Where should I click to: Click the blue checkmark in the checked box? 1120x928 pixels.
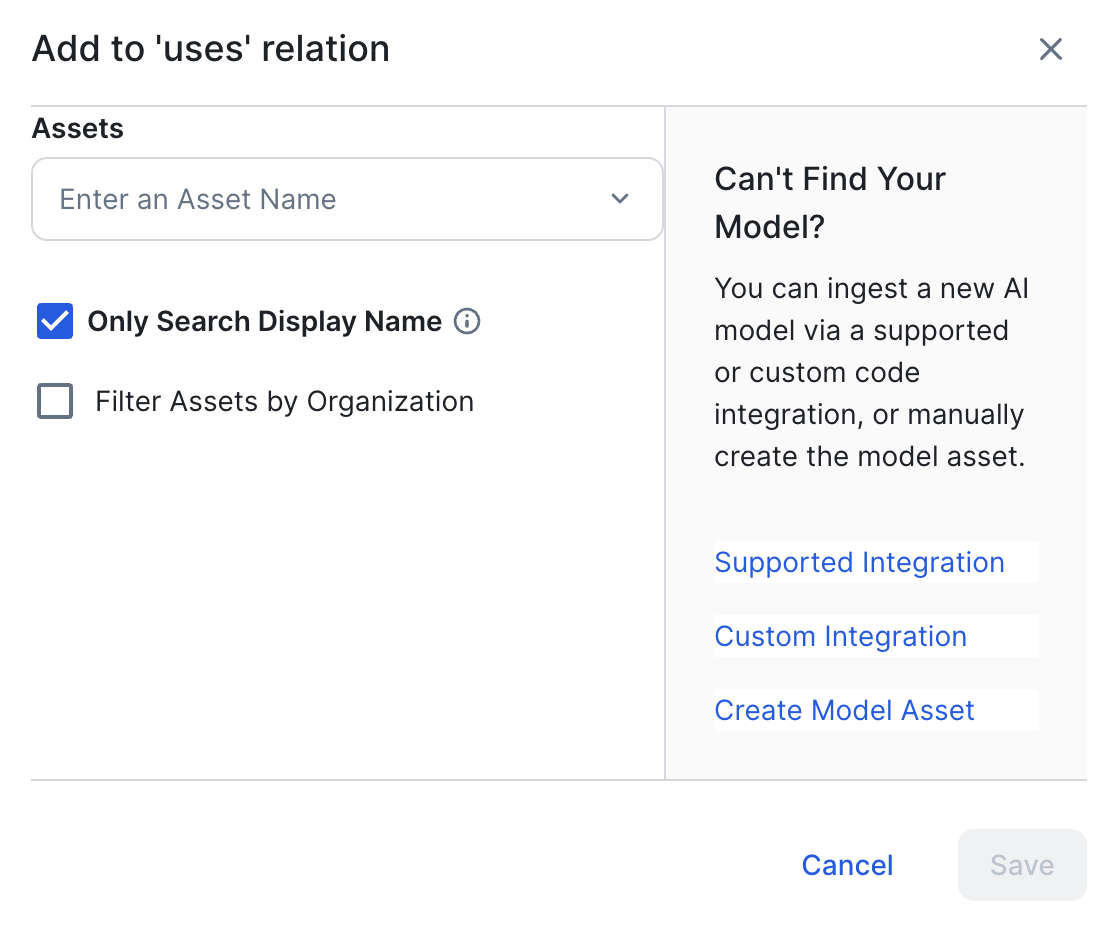(x=55, y=321)
